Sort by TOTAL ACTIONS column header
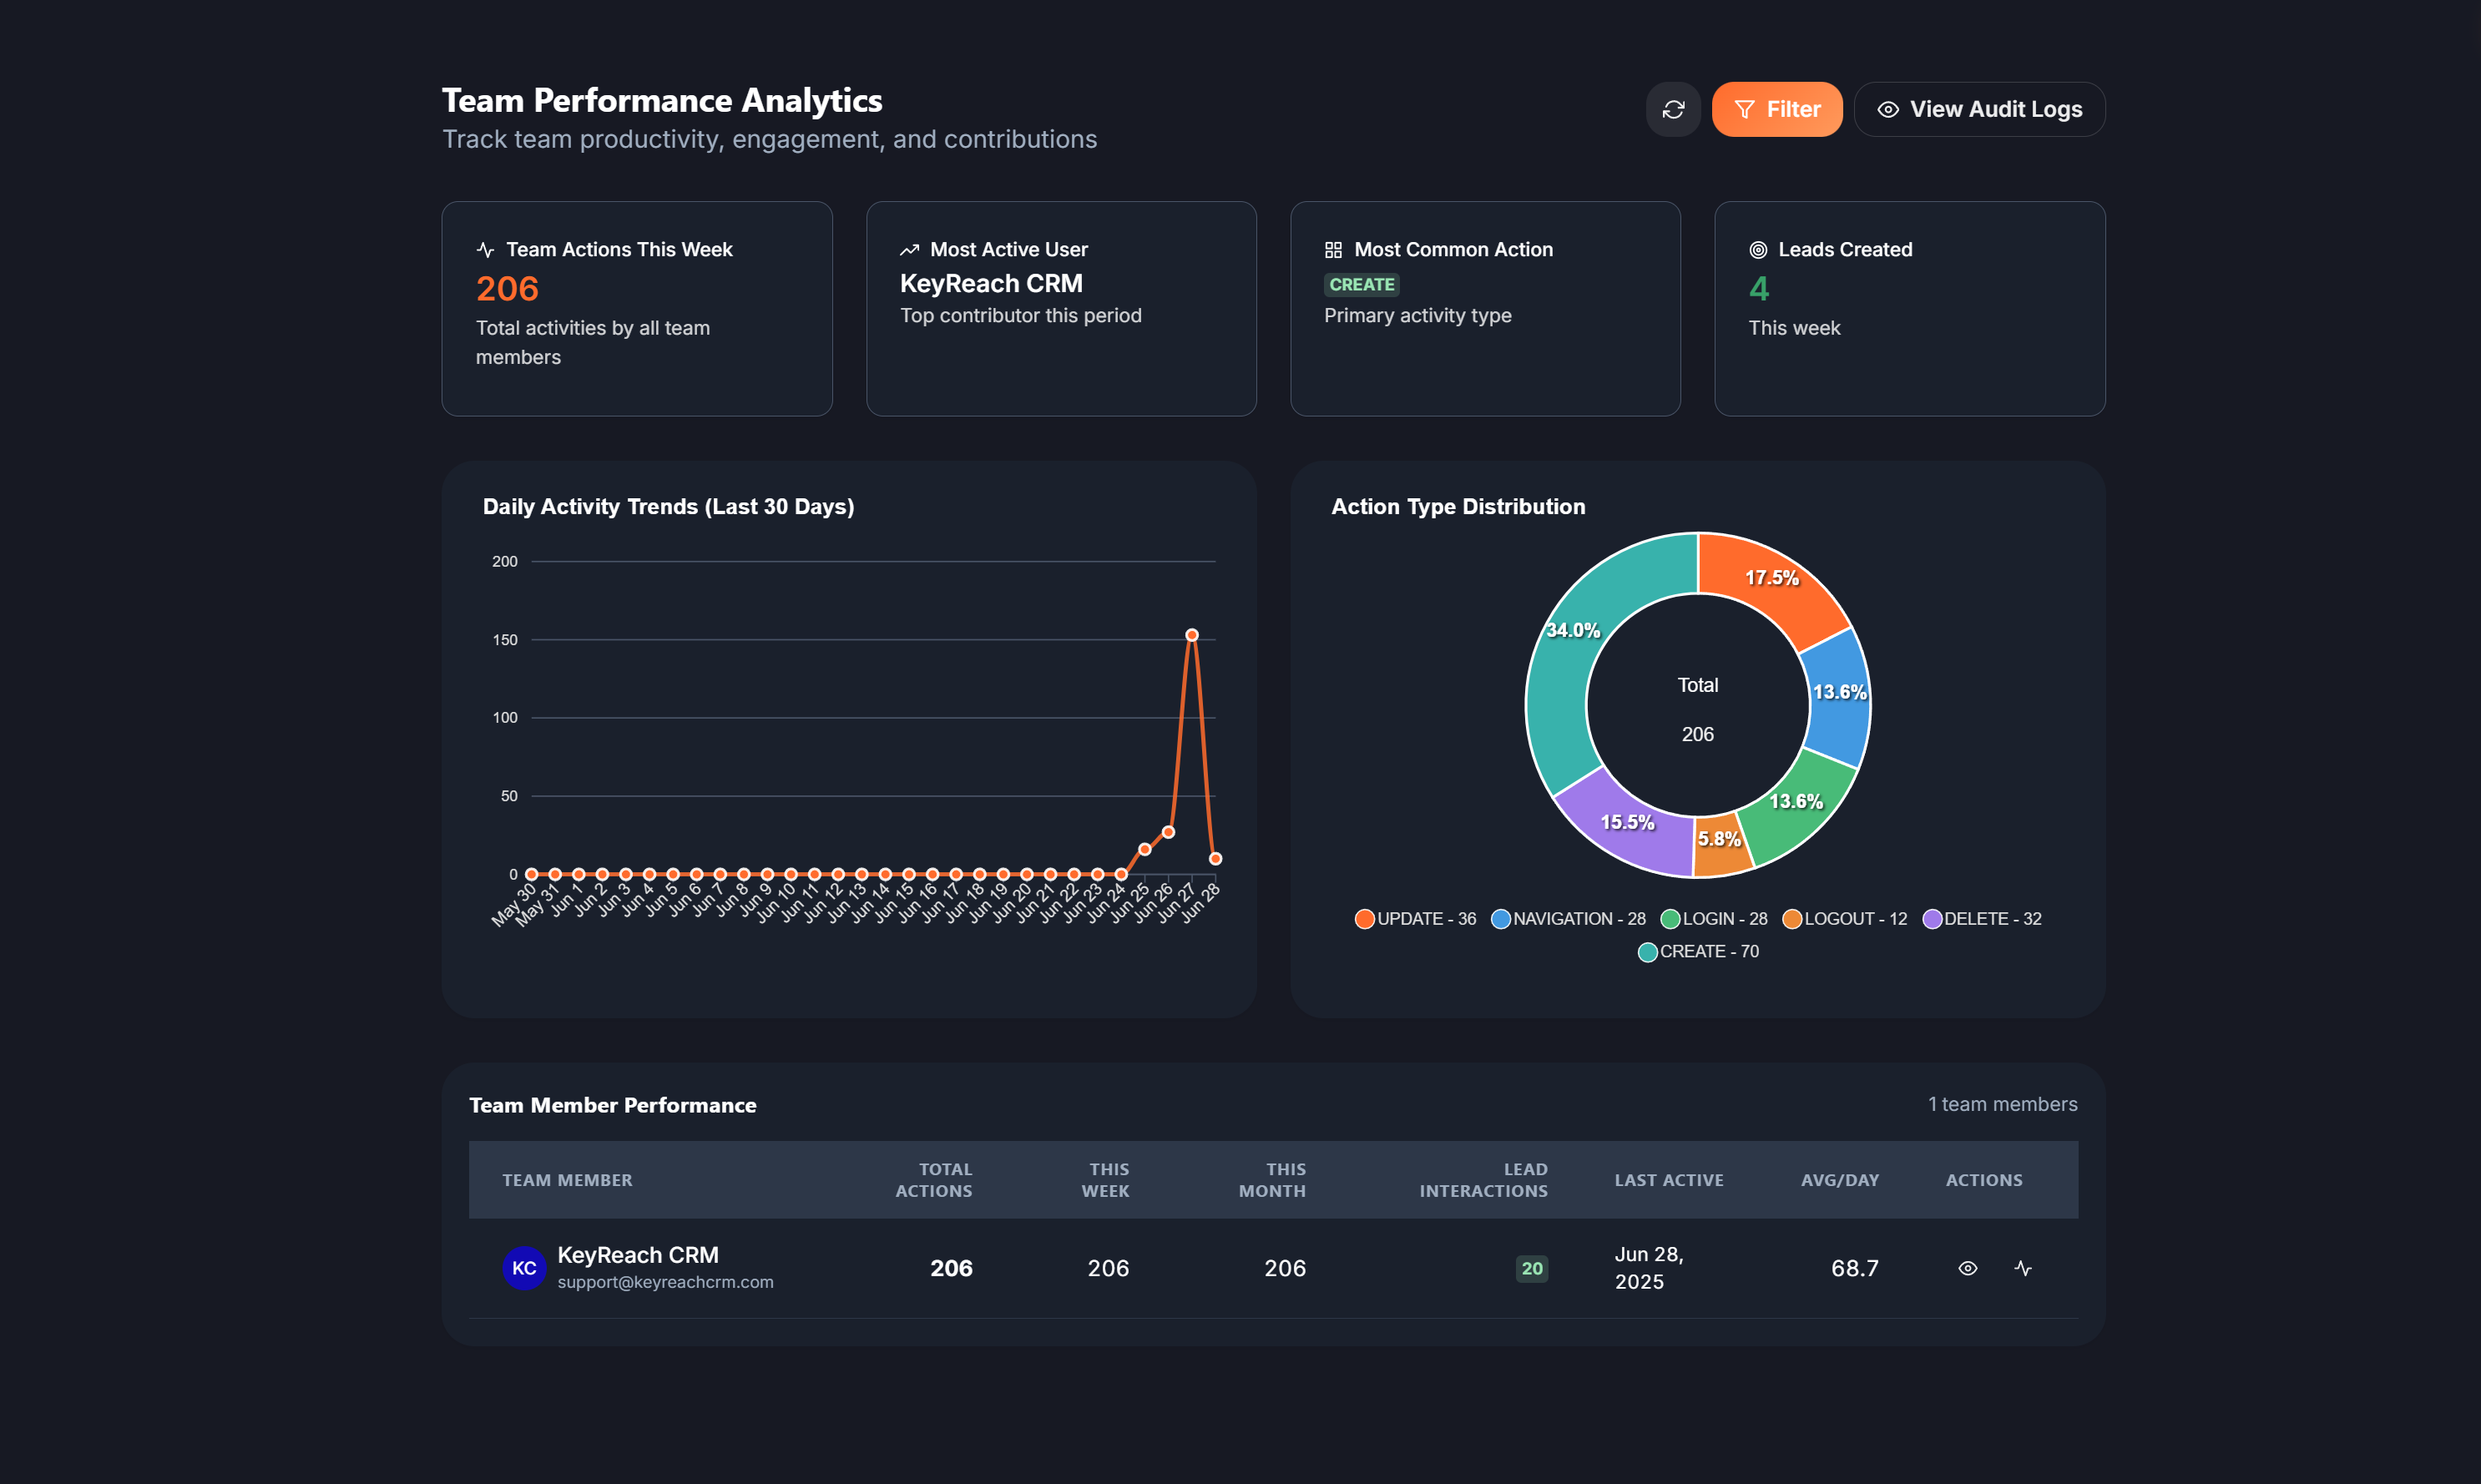 pos(933,1180)
